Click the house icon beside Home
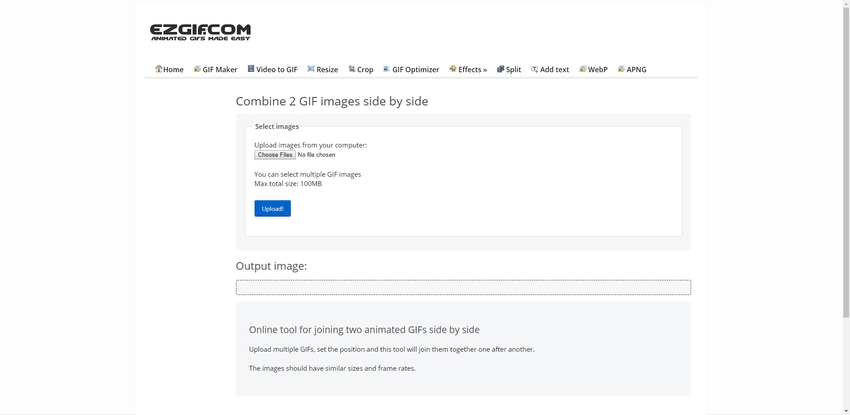 coord(159,69)
